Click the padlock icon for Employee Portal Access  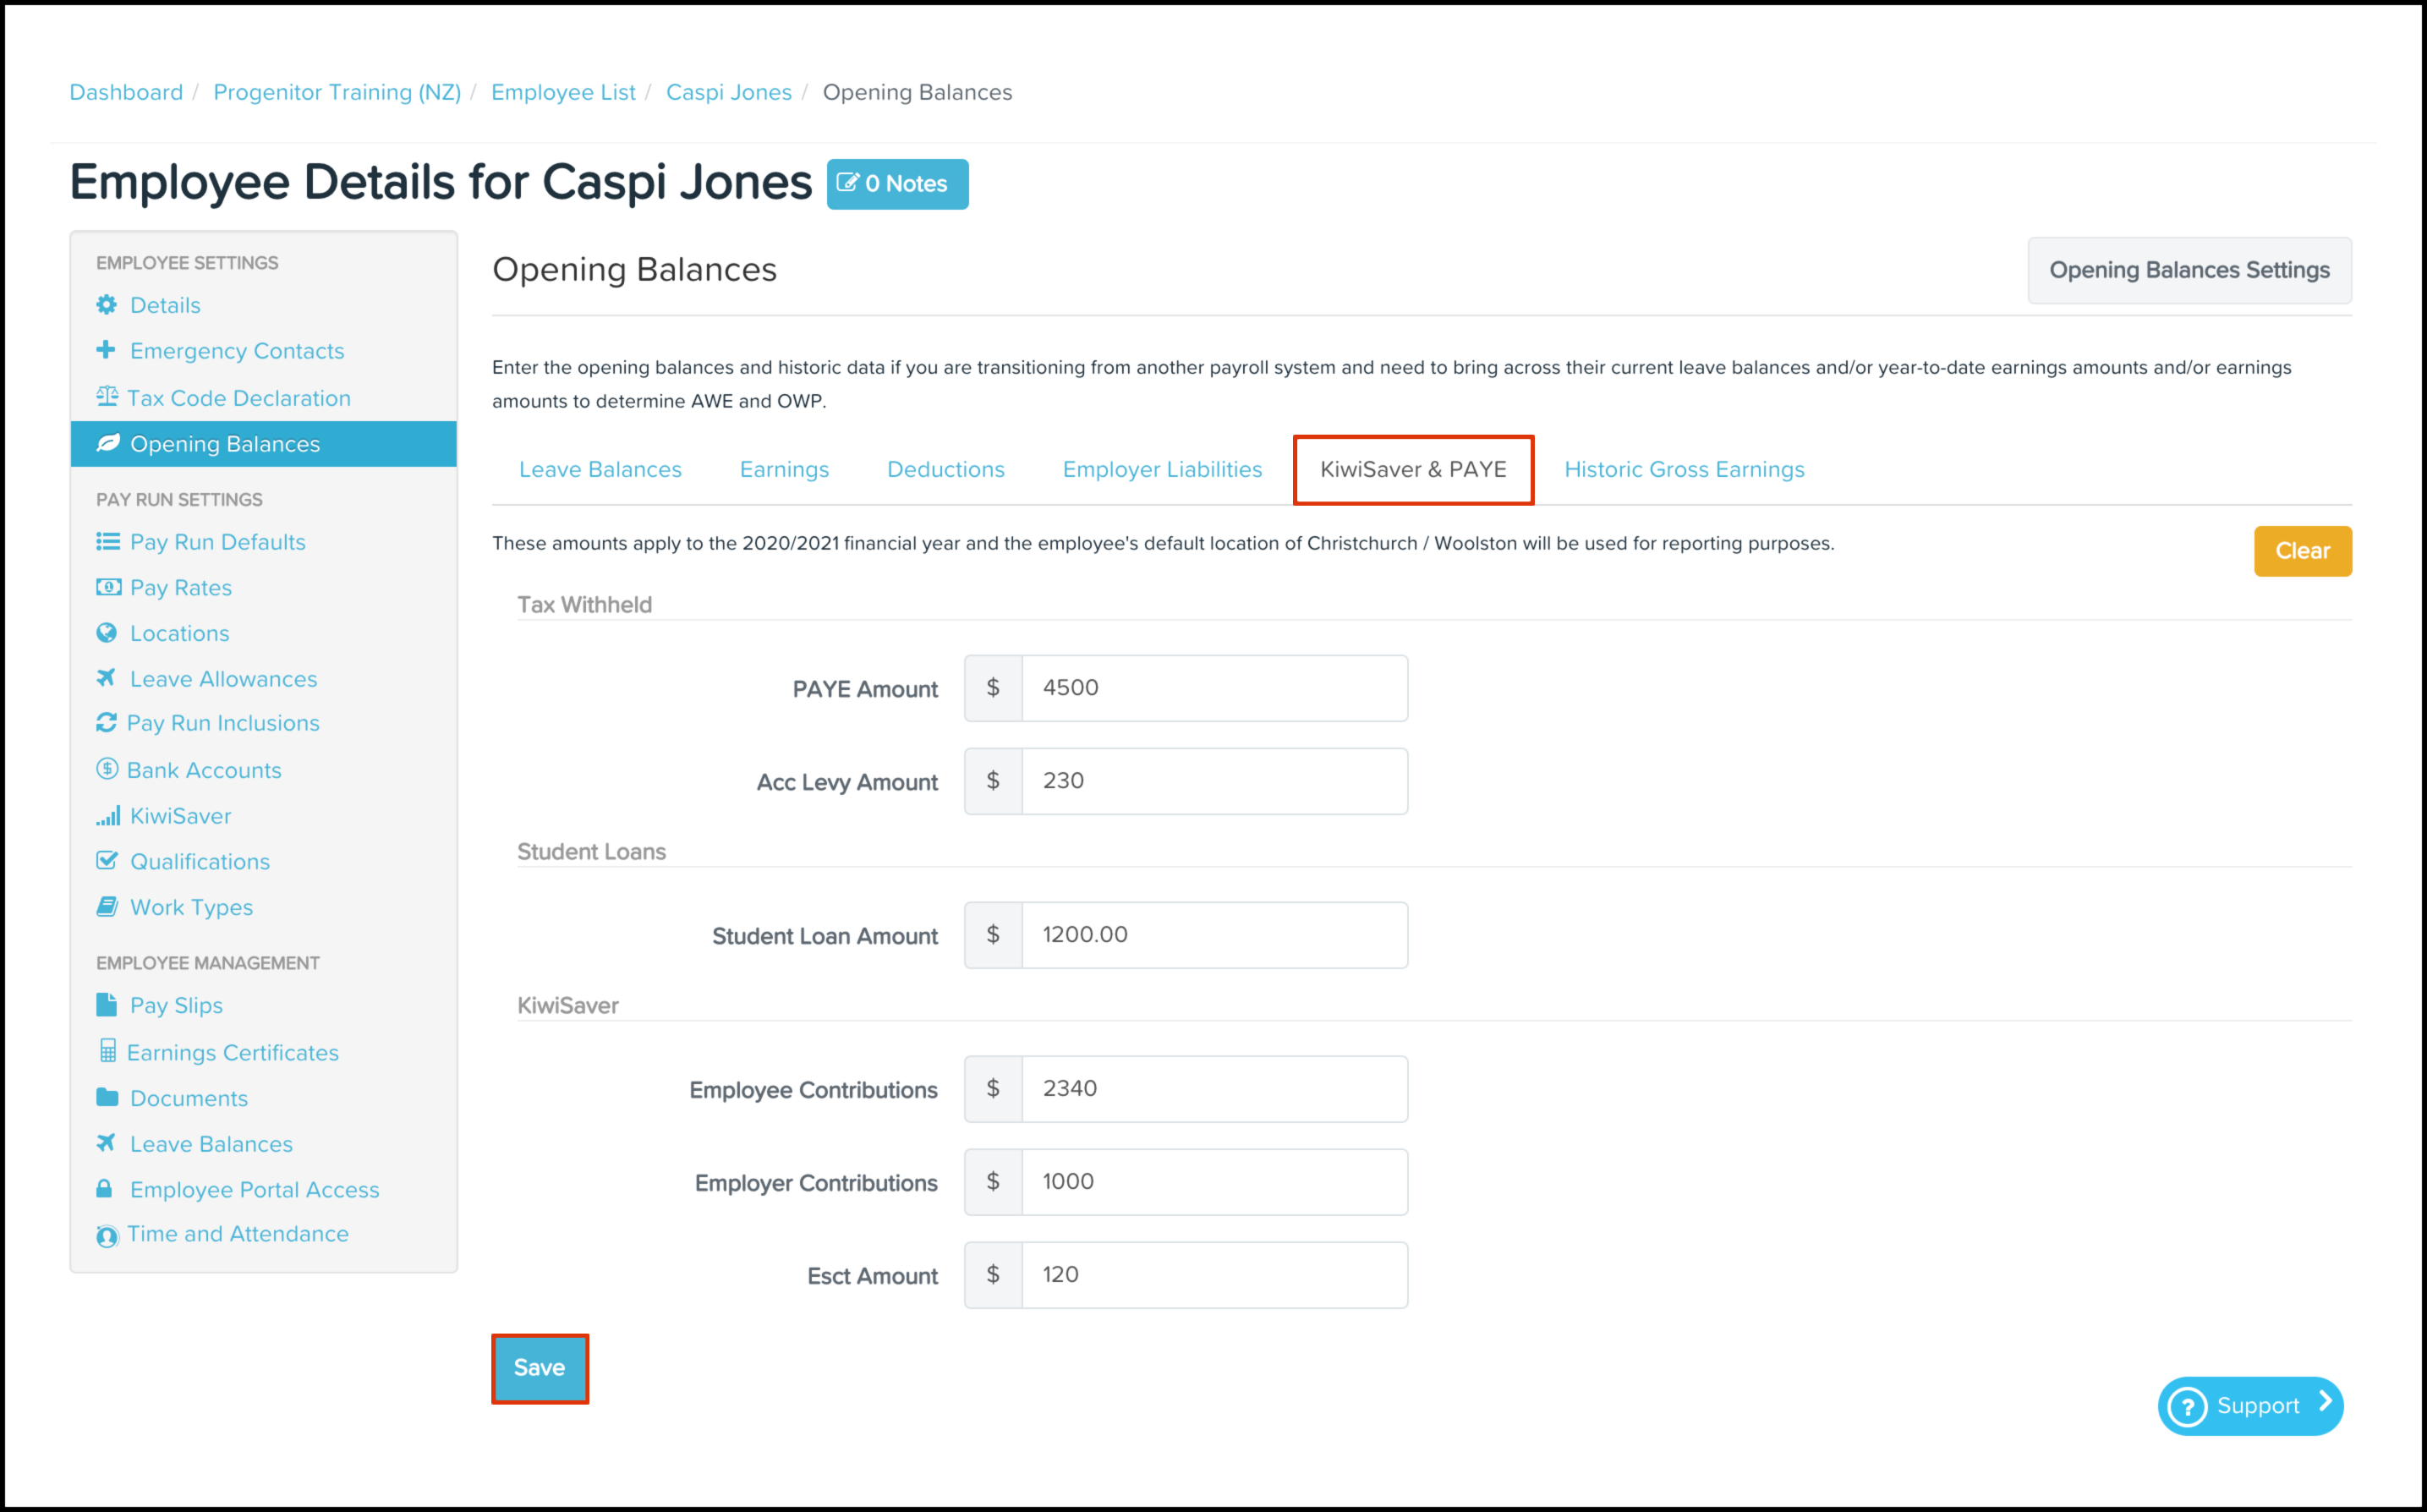pyautogui.click(x=104, y=1189)
